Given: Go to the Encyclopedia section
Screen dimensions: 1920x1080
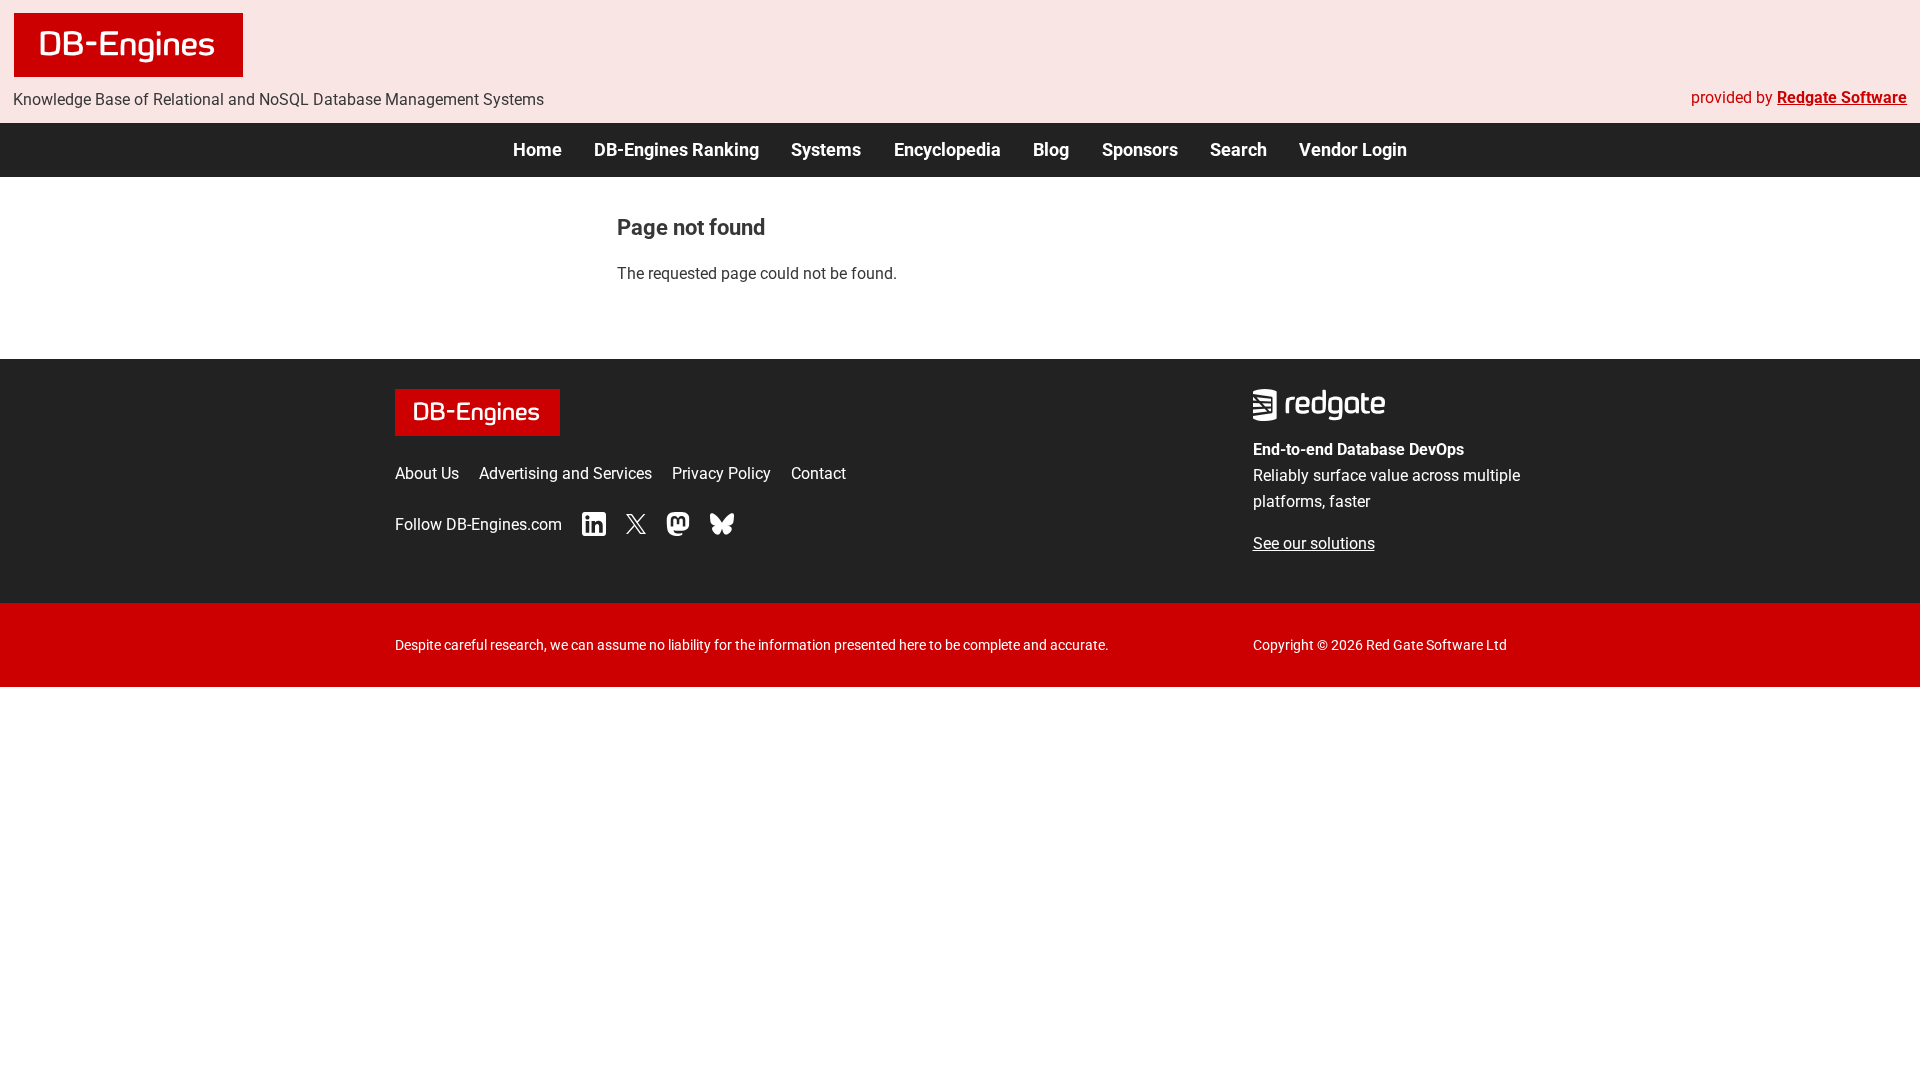Looking at the screenshot, I should [x=947, y=150].
